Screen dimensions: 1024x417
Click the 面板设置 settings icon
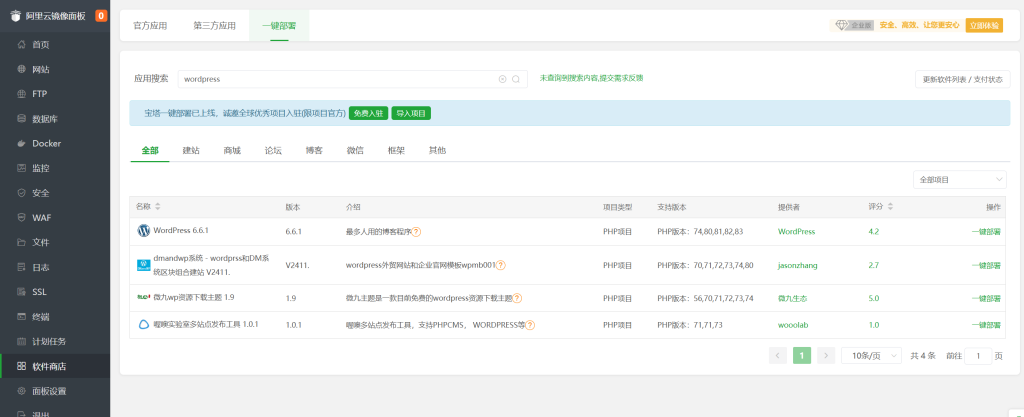(x=22, y=391)
